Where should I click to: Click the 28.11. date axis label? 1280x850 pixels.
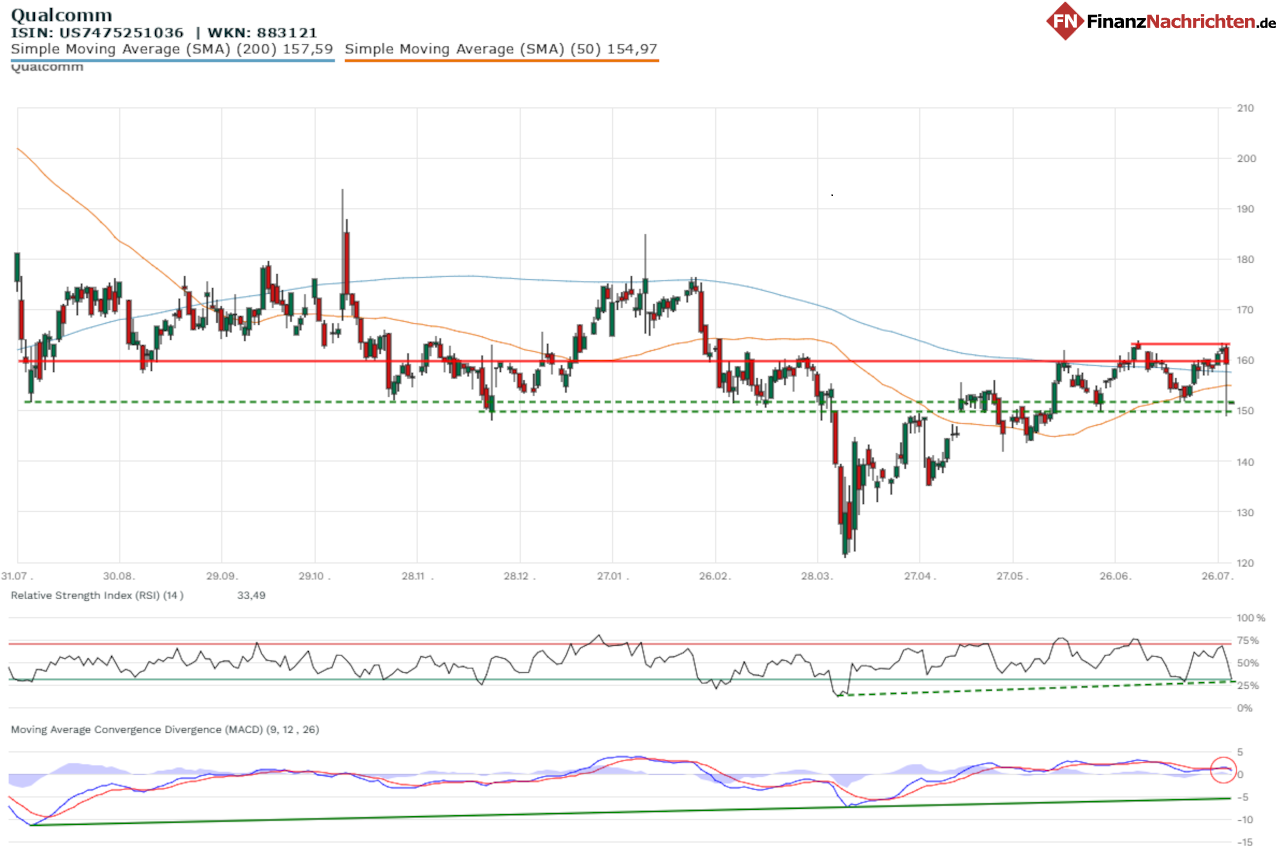[x=418, y=577]
